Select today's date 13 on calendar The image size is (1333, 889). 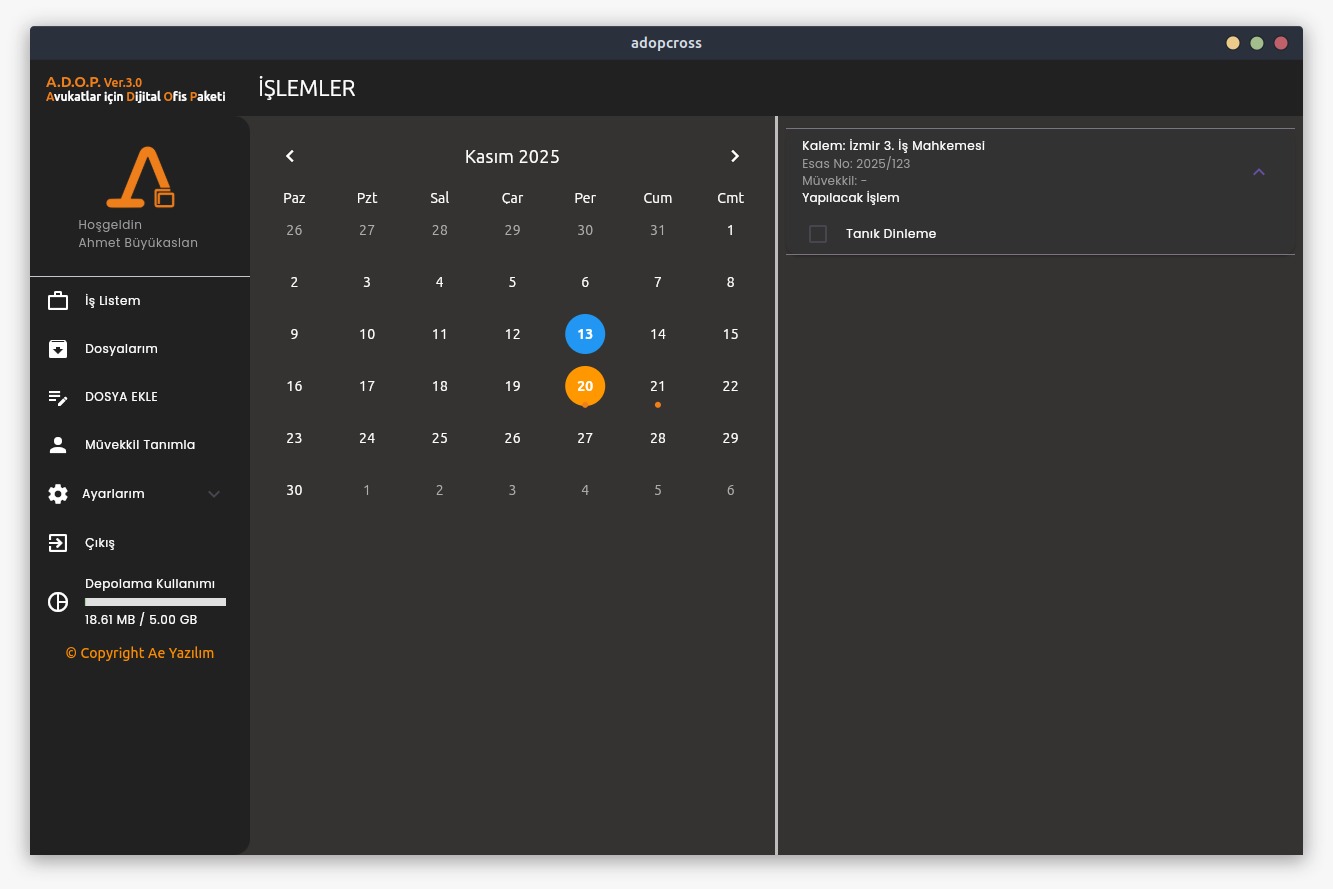point(585,334)
